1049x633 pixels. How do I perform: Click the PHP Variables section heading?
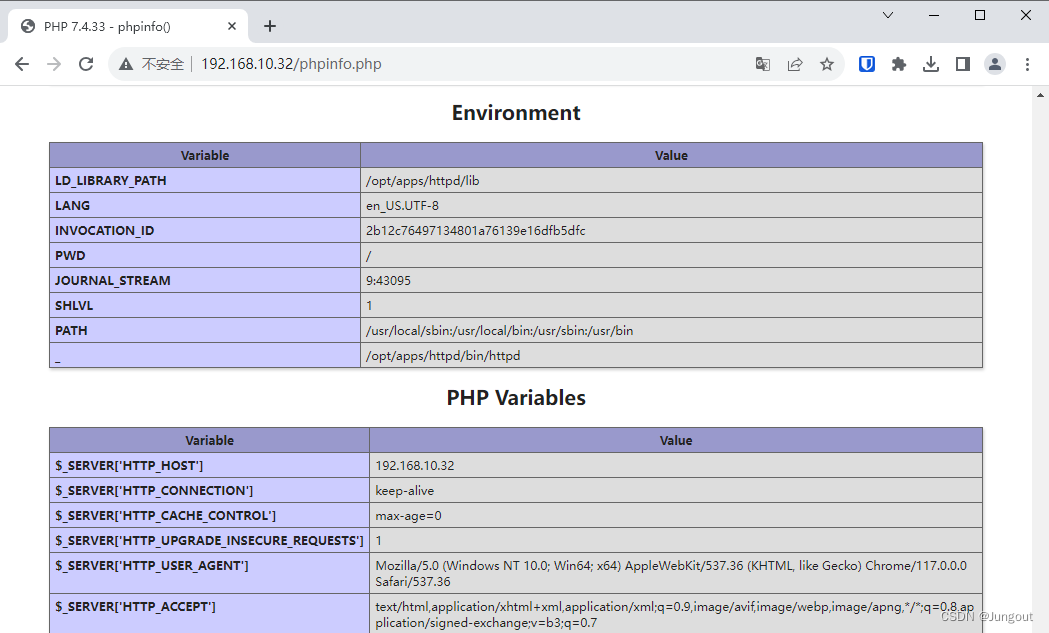516,397
